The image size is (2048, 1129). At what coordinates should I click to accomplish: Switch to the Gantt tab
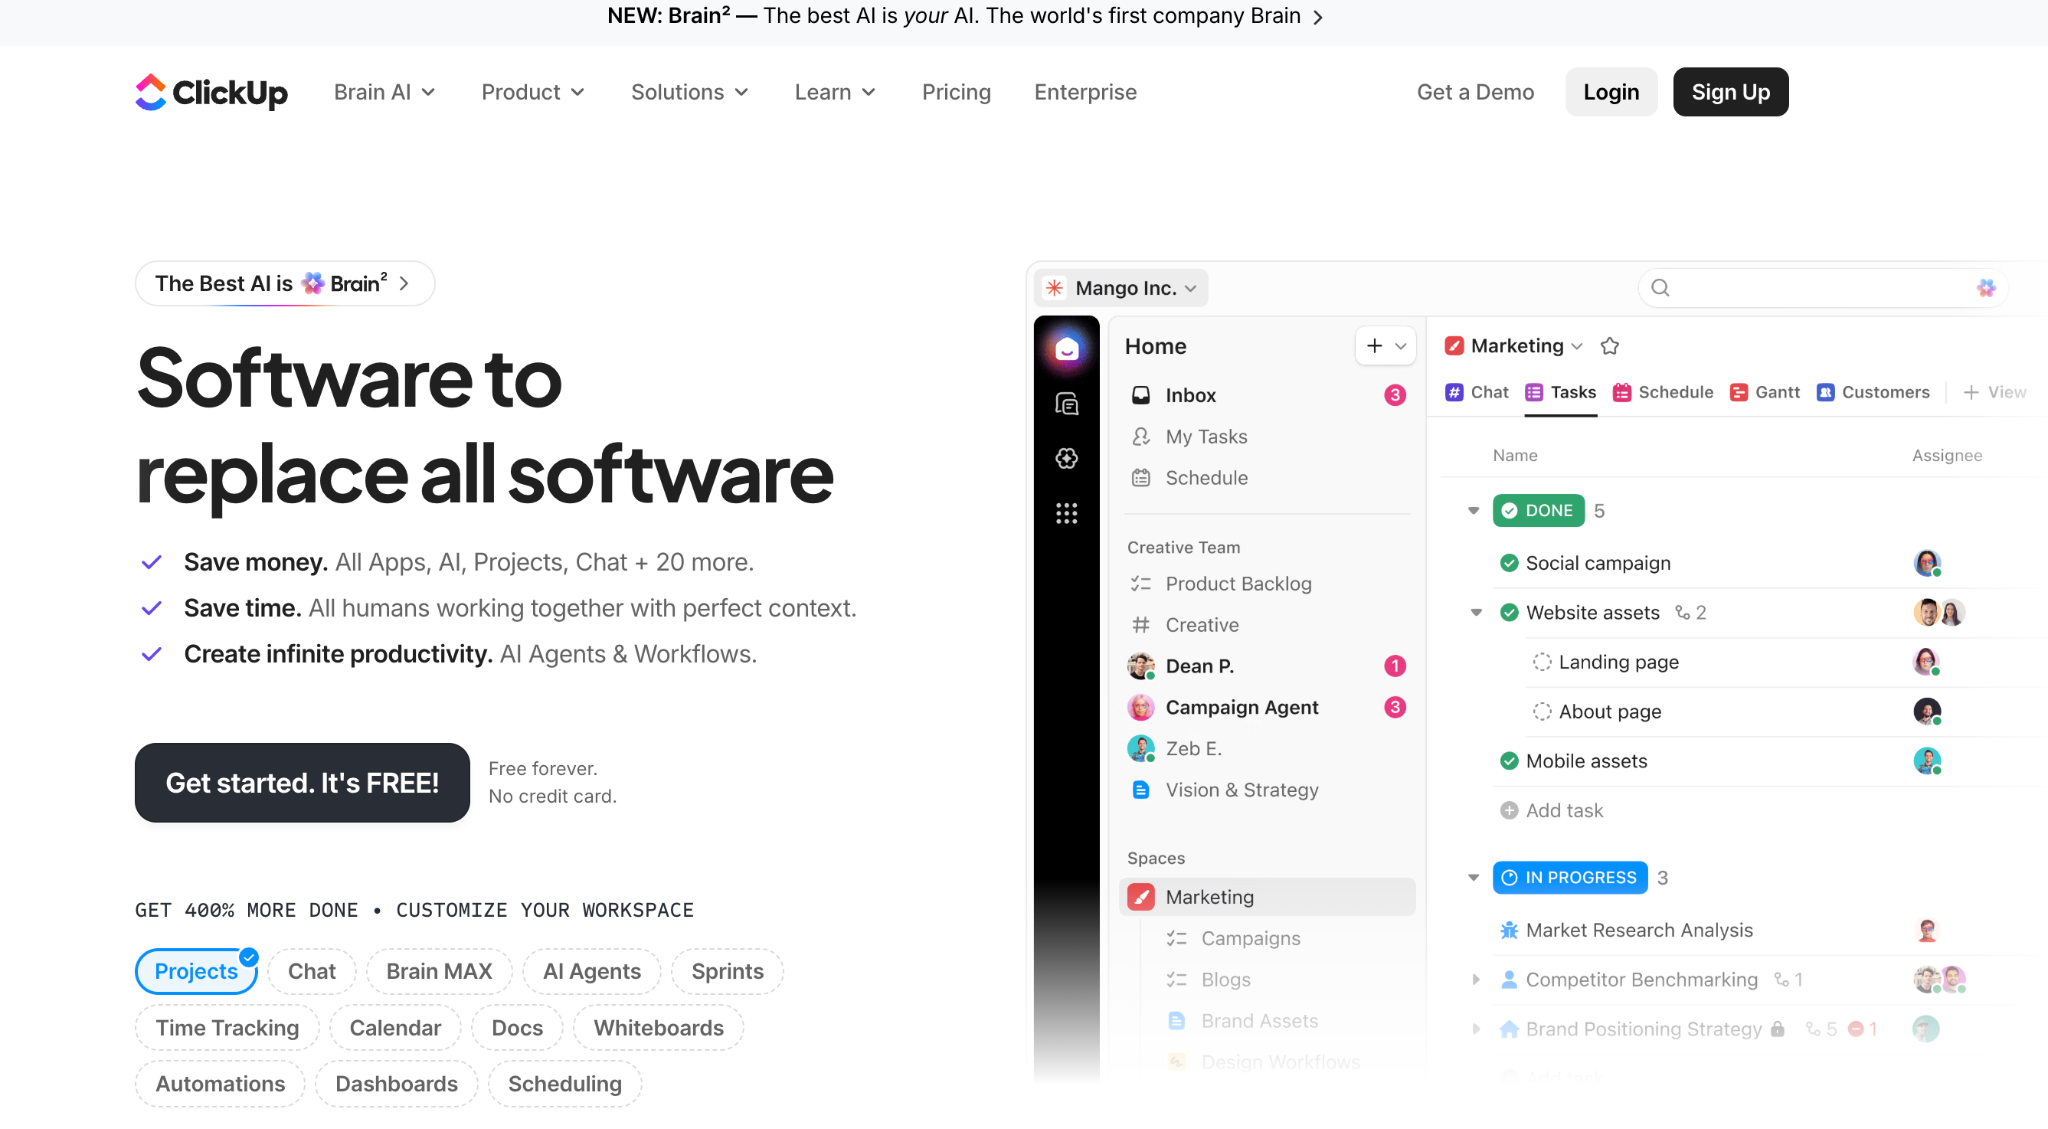[1764, 392]
